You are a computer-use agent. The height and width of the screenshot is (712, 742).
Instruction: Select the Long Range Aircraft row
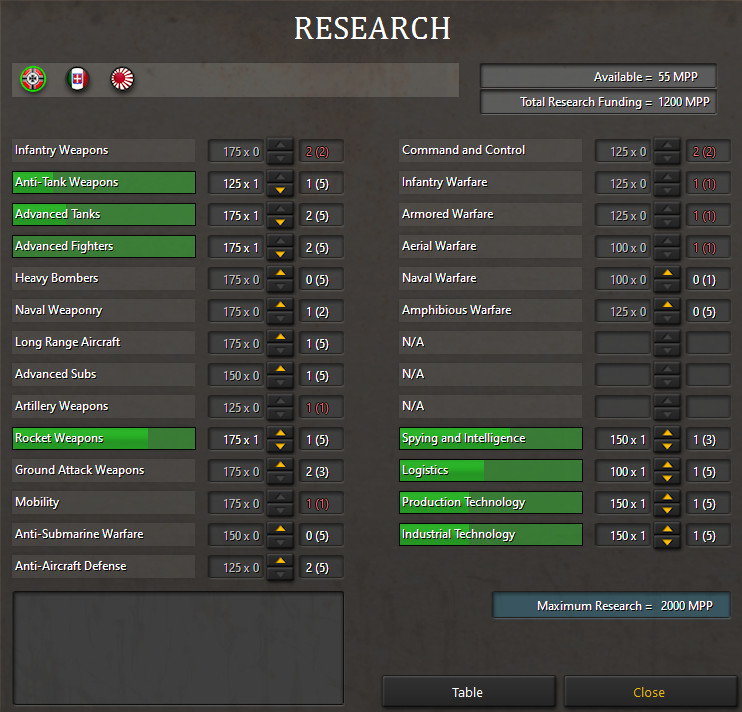(x=104, y=343)
